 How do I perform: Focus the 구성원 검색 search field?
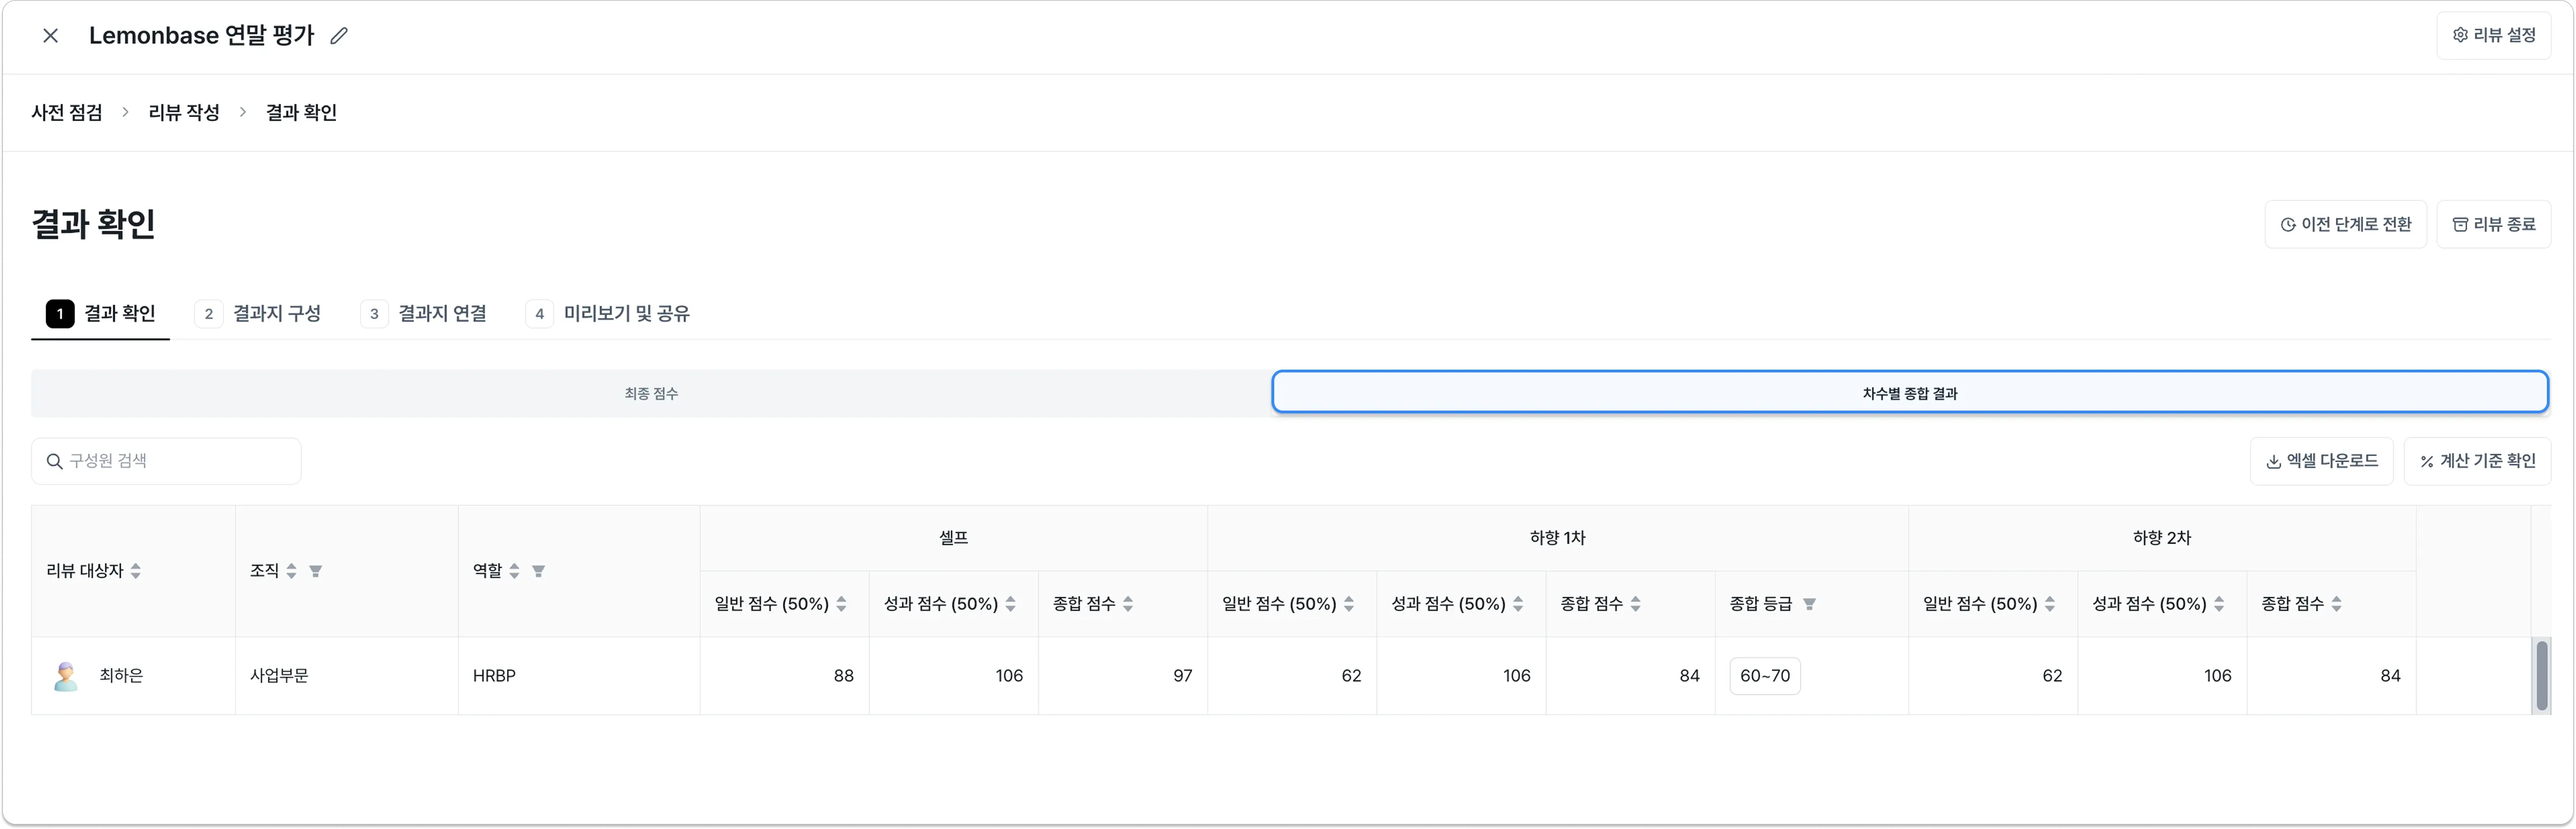[166, 461]
